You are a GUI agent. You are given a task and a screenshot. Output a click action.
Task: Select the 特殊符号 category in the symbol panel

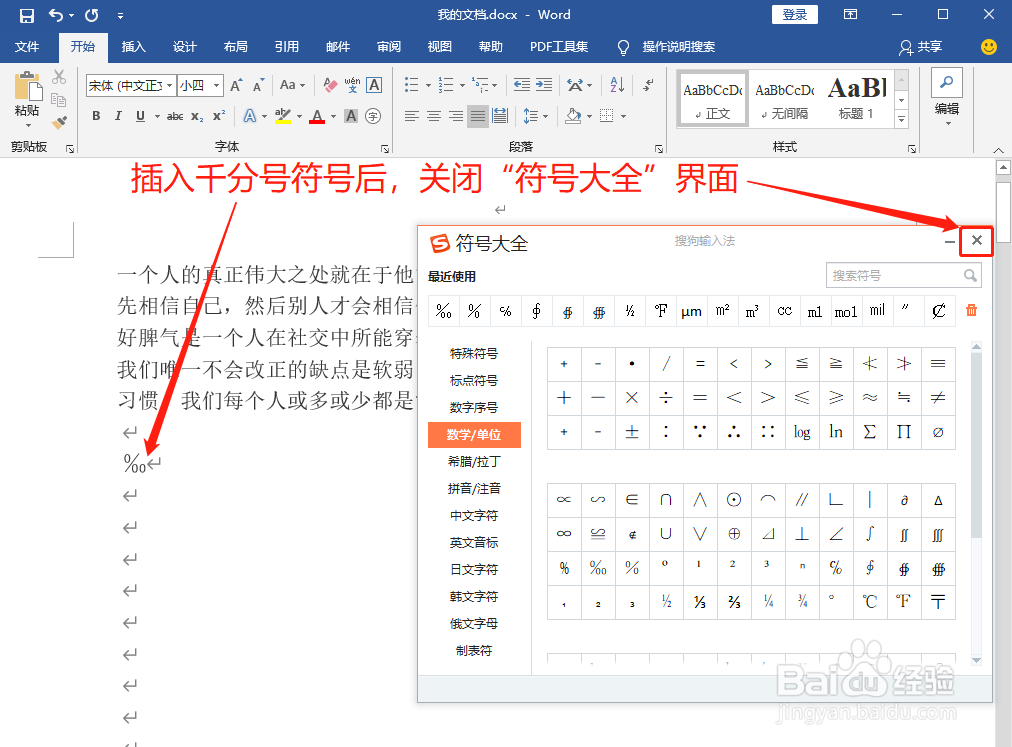474,353
